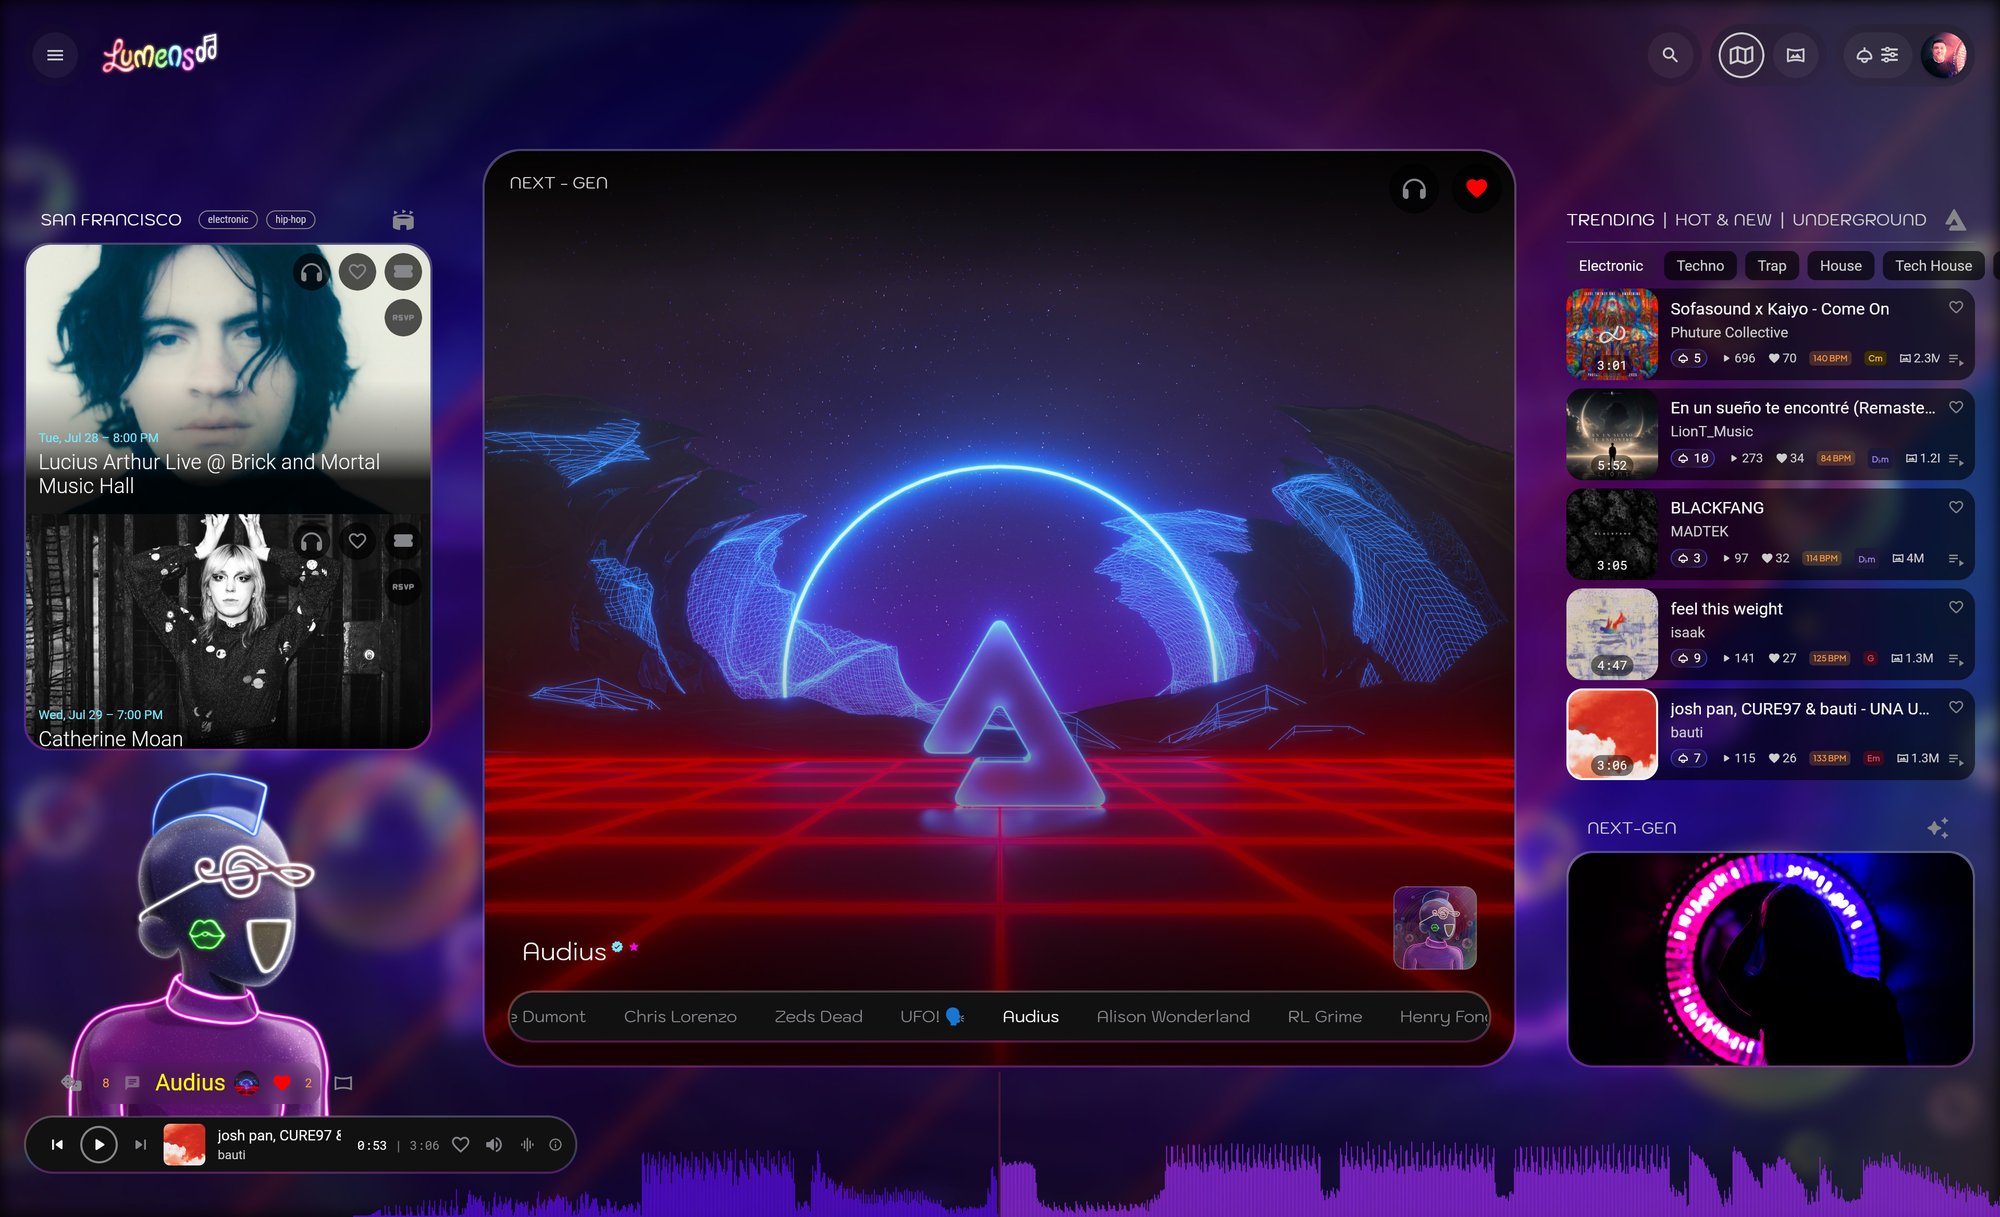The width and height of the screenshot is (2000, 1217).
Task: Filter by House genre
Action: 1841,266
